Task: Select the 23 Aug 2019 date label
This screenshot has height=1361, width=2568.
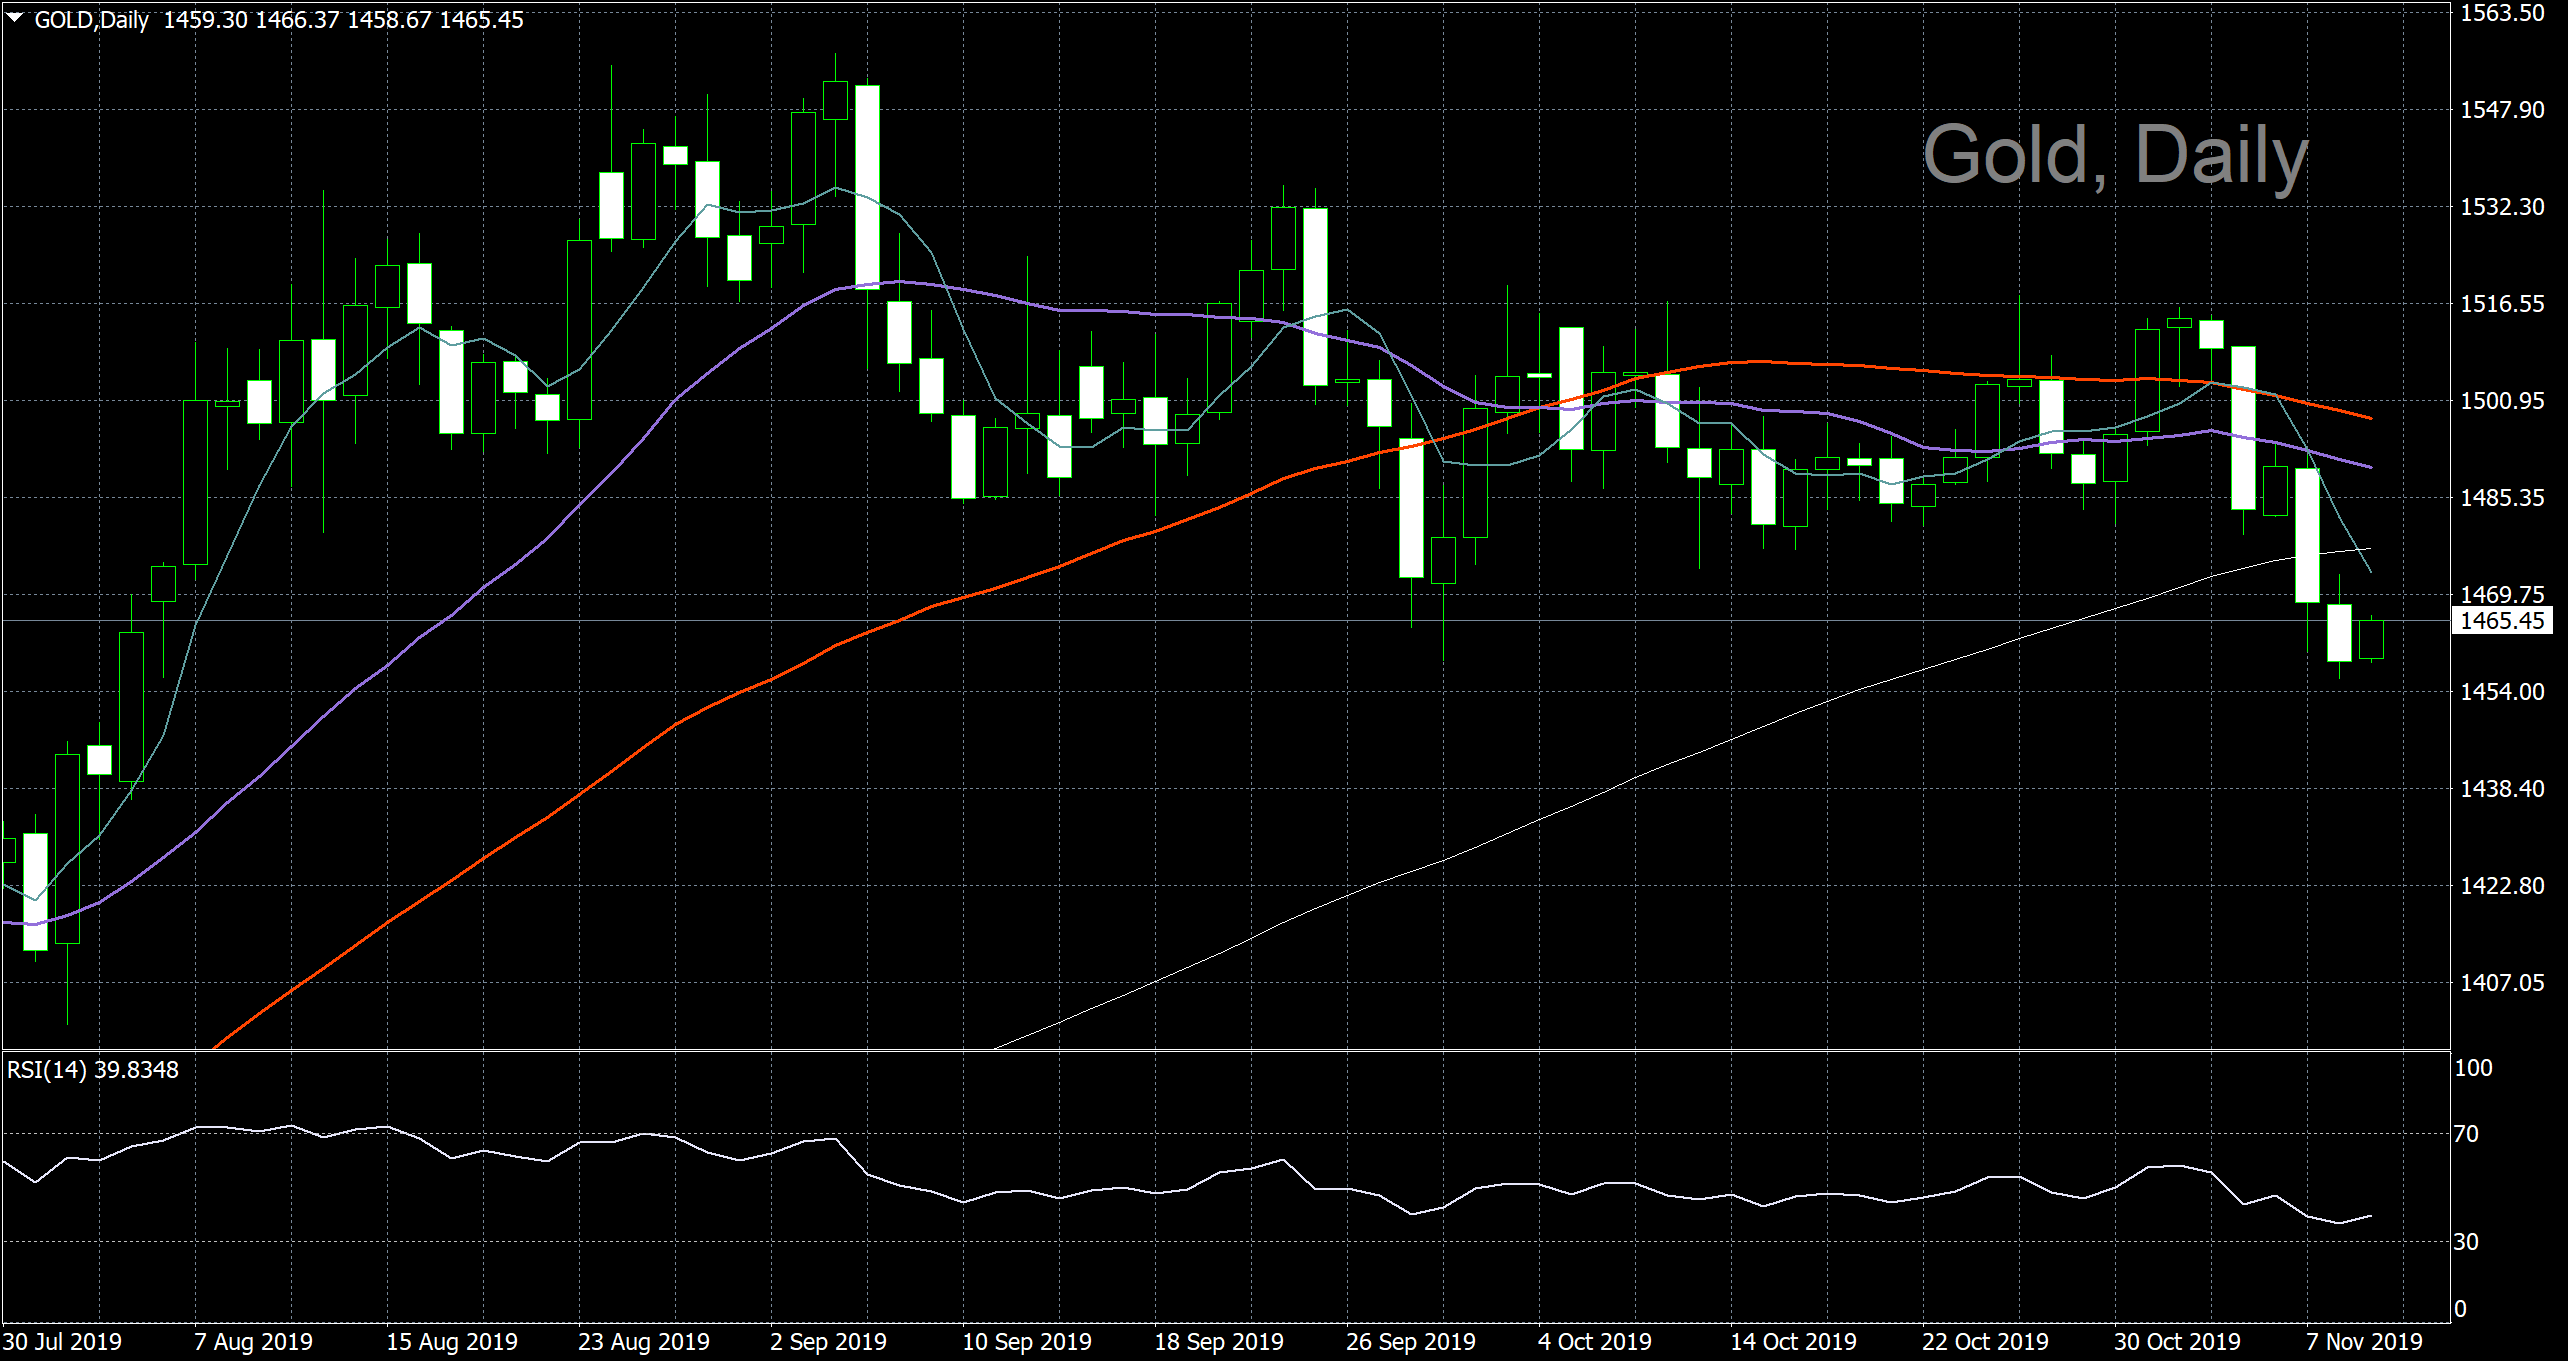Action: click(x=644, y=1342)
